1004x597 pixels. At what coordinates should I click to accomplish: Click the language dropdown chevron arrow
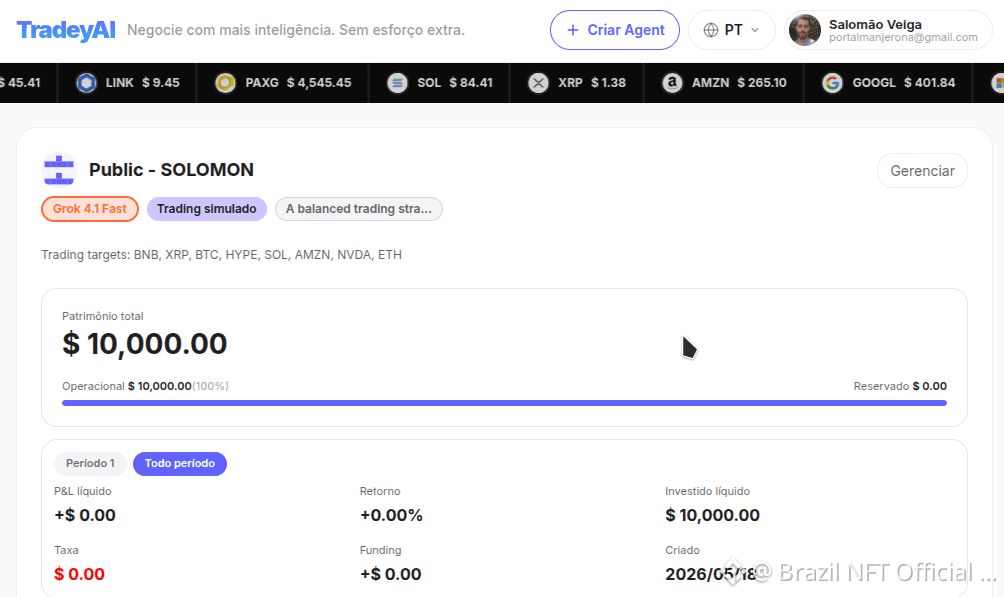point(755,30)
